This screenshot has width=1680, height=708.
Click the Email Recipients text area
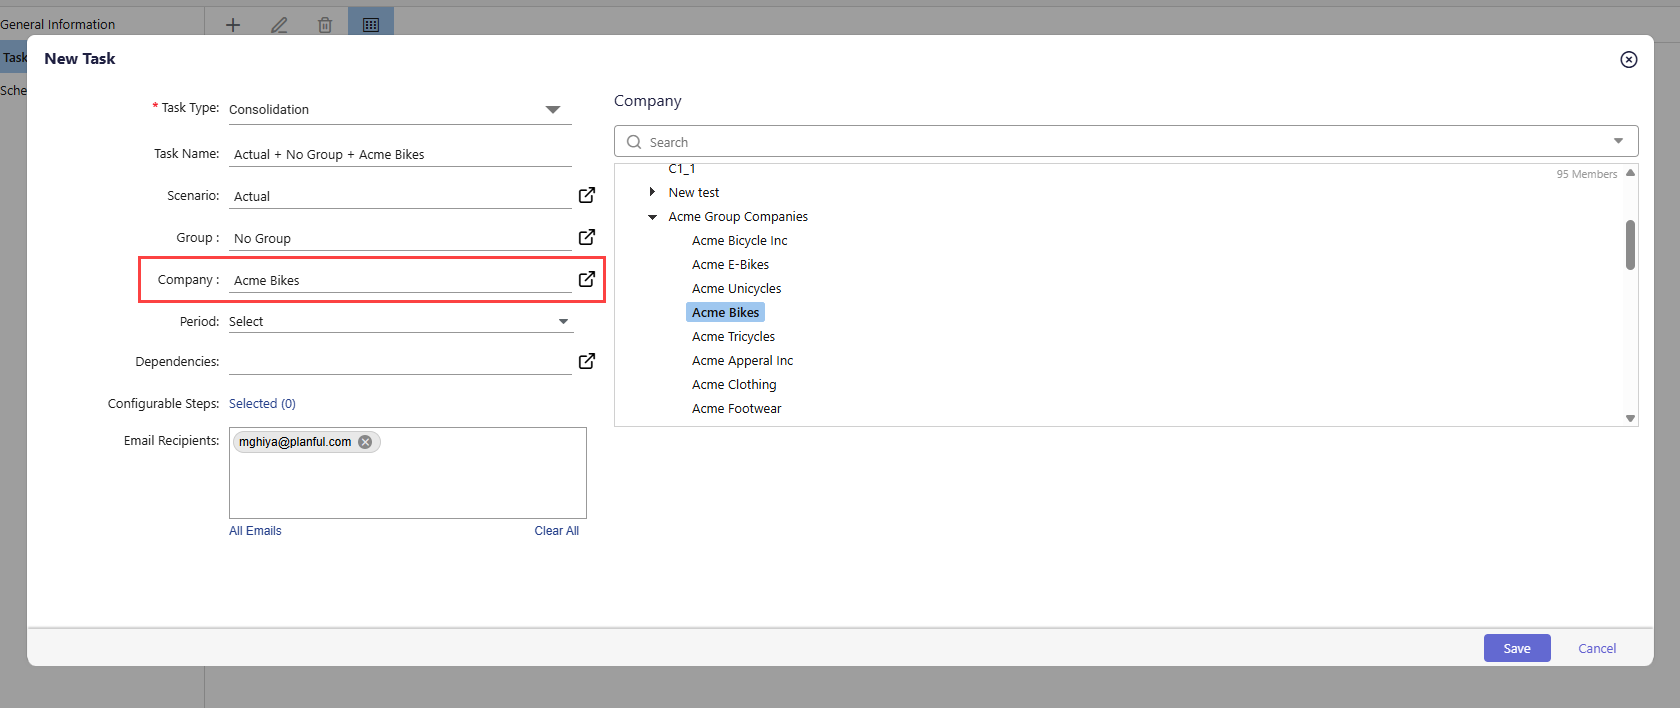pyautogui.click(x=408, y=473)
